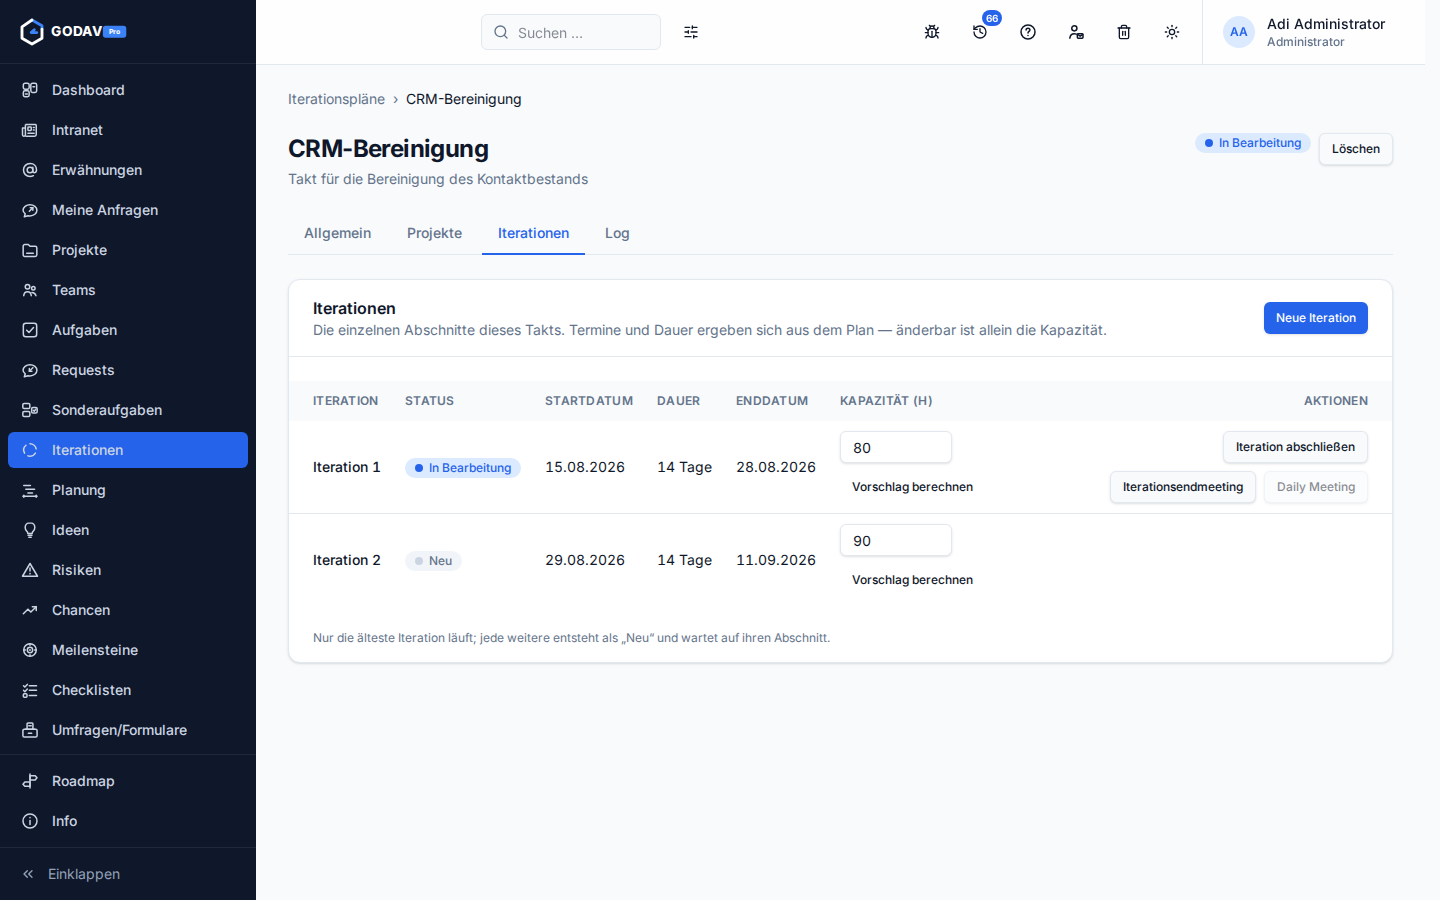Toggle light theme sun icon
Image resolution: width=1440 pixels, height=900 pixels.
click(x=1172, y=32)
